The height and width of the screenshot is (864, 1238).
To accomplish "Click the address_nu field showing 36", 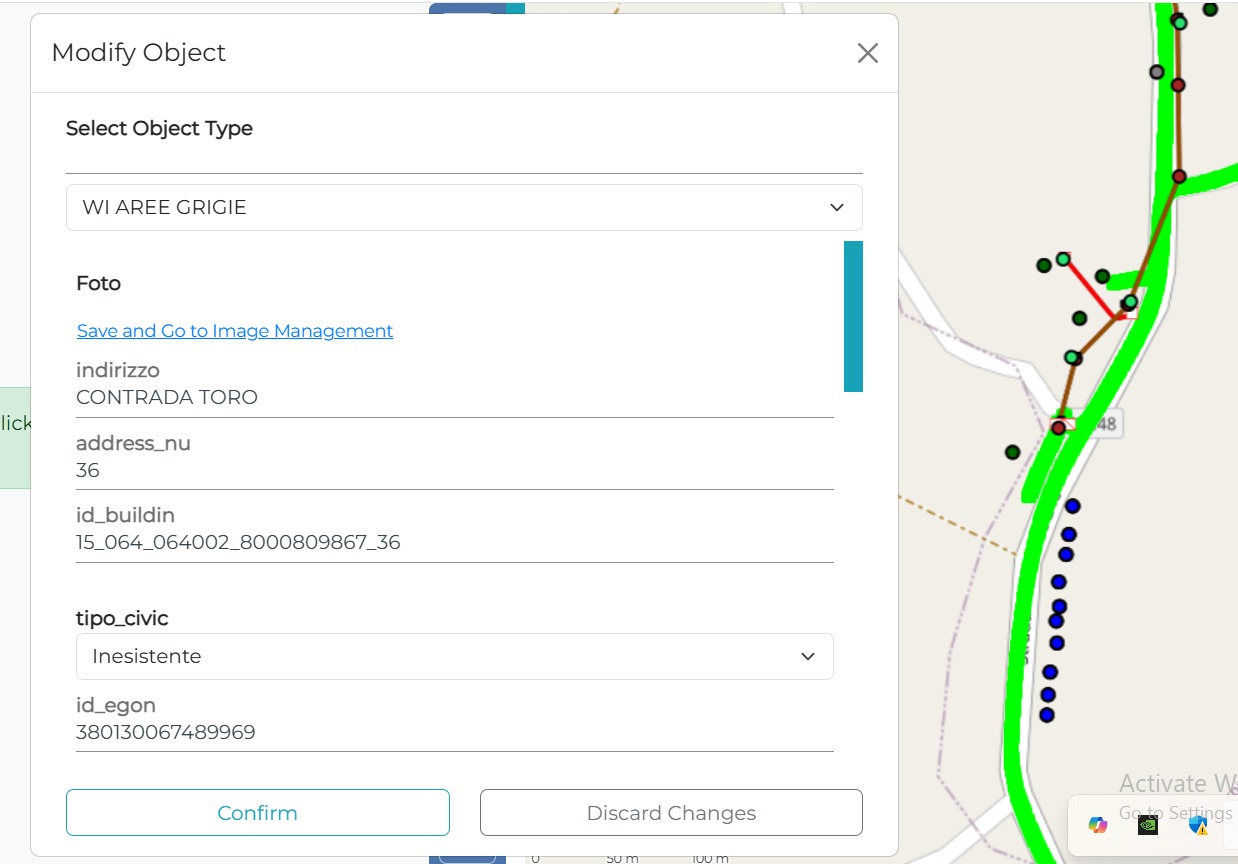I will (454, 470).
